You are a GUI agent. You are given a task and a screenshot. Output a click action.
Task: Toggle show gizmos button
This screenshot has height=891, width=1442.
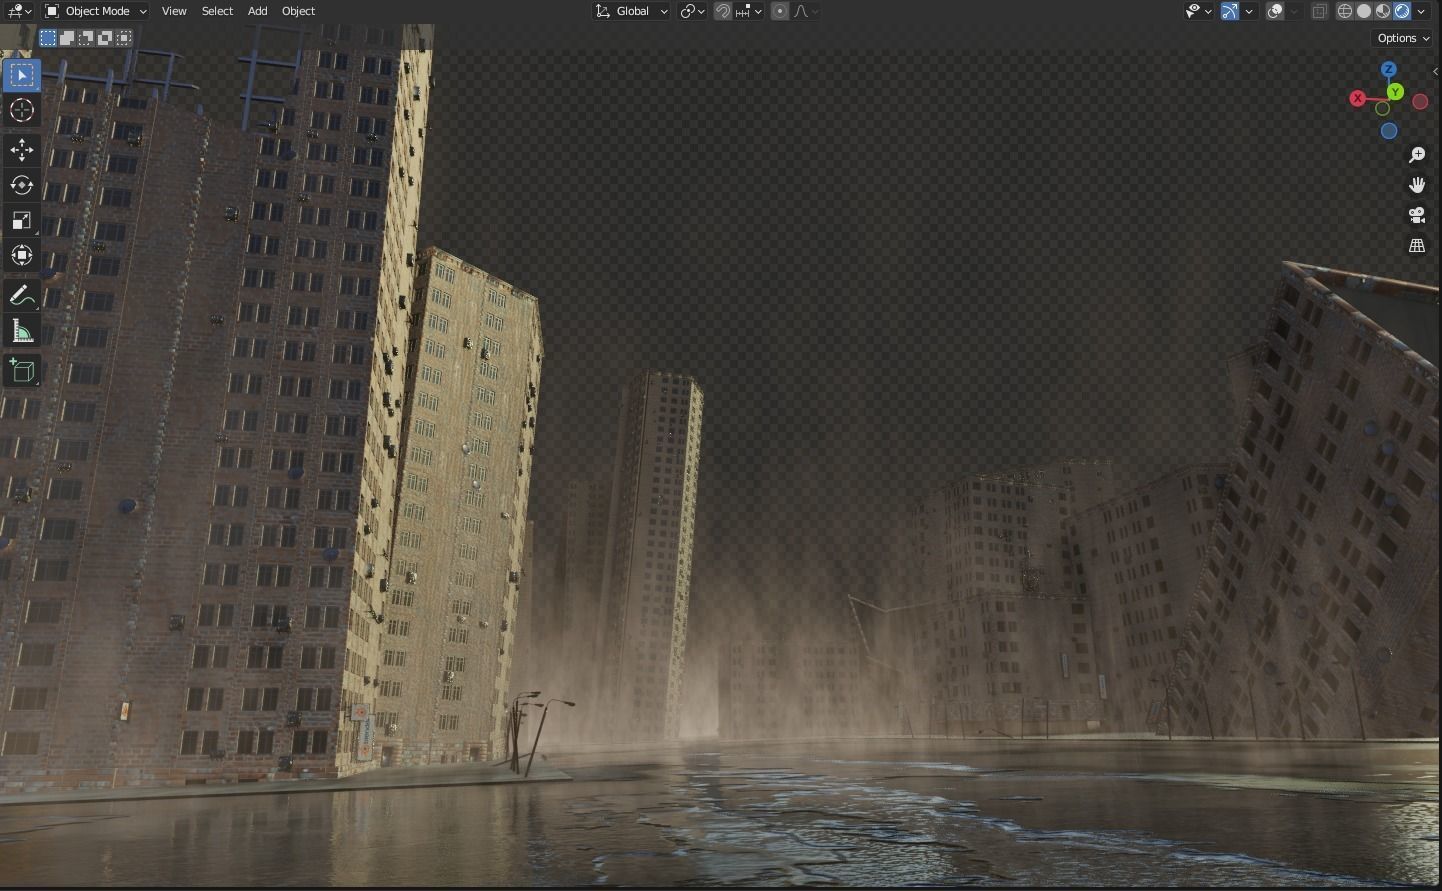click(x=1230, y=11)
